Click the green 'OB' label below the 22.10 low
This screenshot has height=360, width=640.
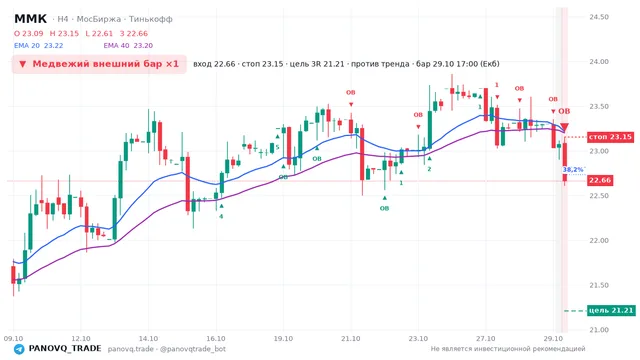click(384, 209)
